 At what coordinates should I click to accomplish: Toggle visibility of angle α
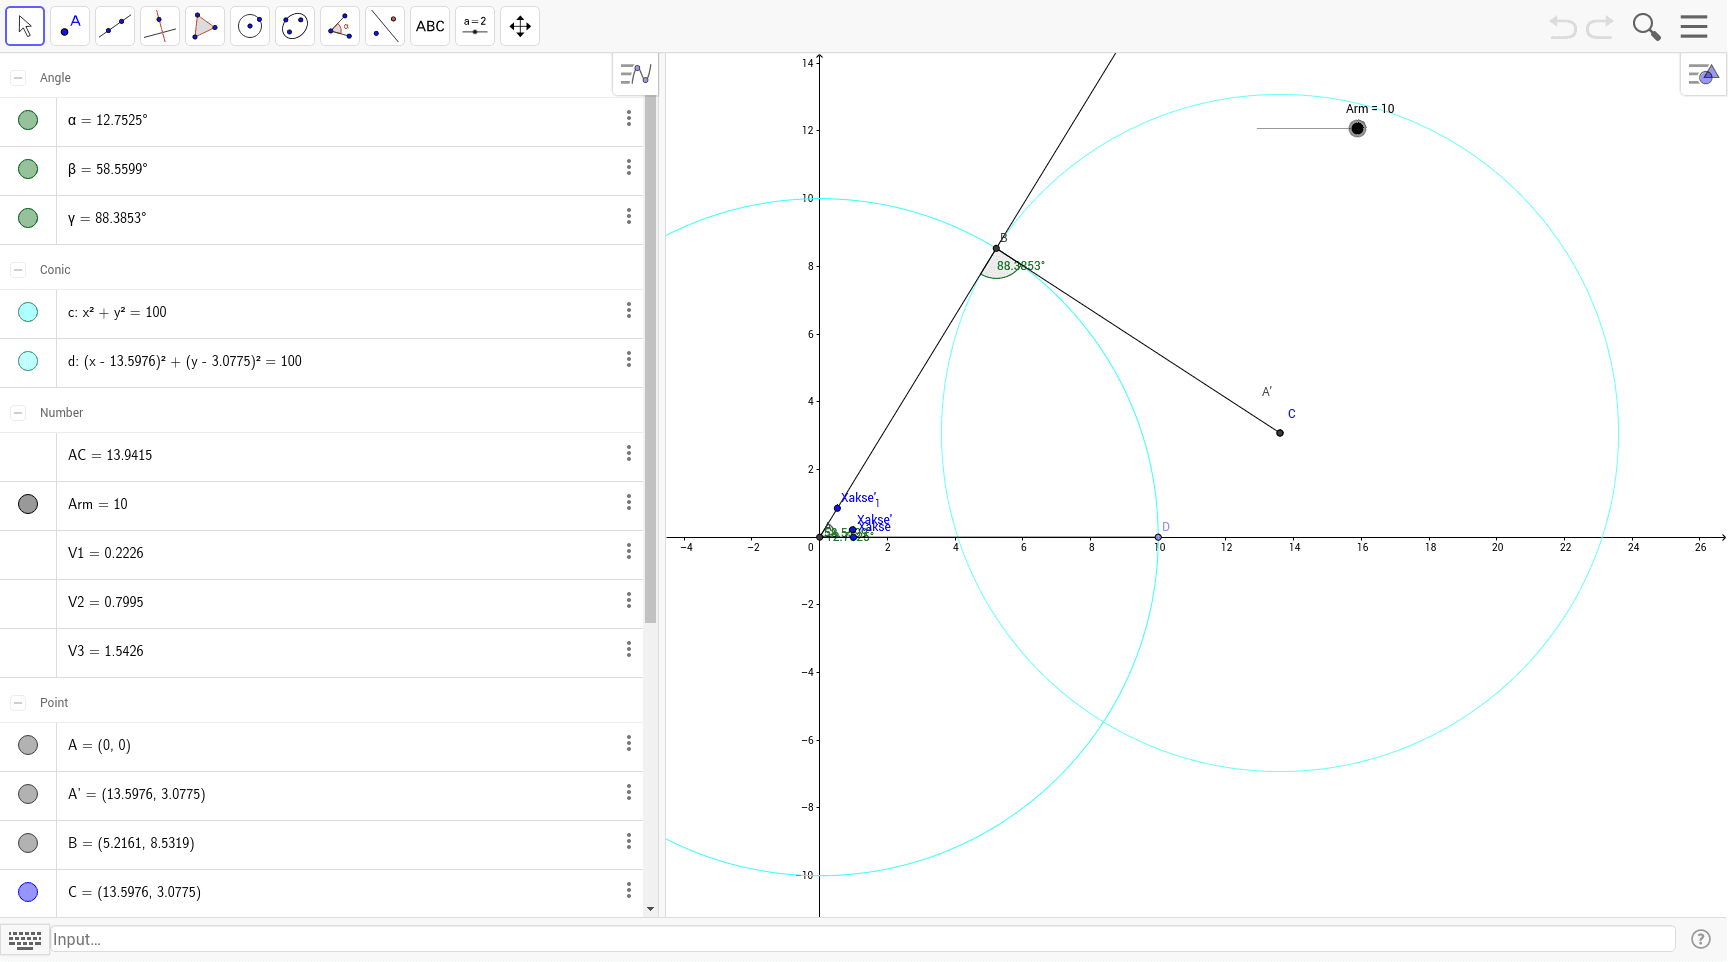[28, 120]
